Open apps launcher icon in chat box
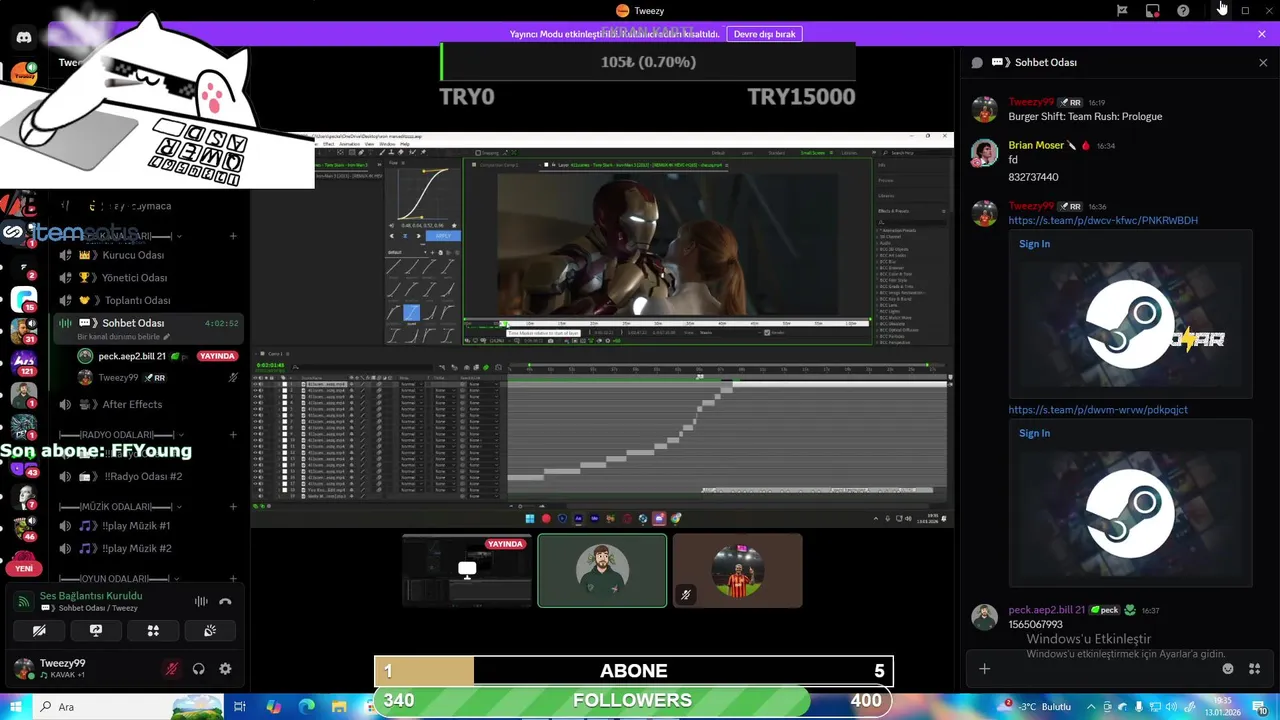The height and width of the screenshot is (720, 1280). 1254,669
